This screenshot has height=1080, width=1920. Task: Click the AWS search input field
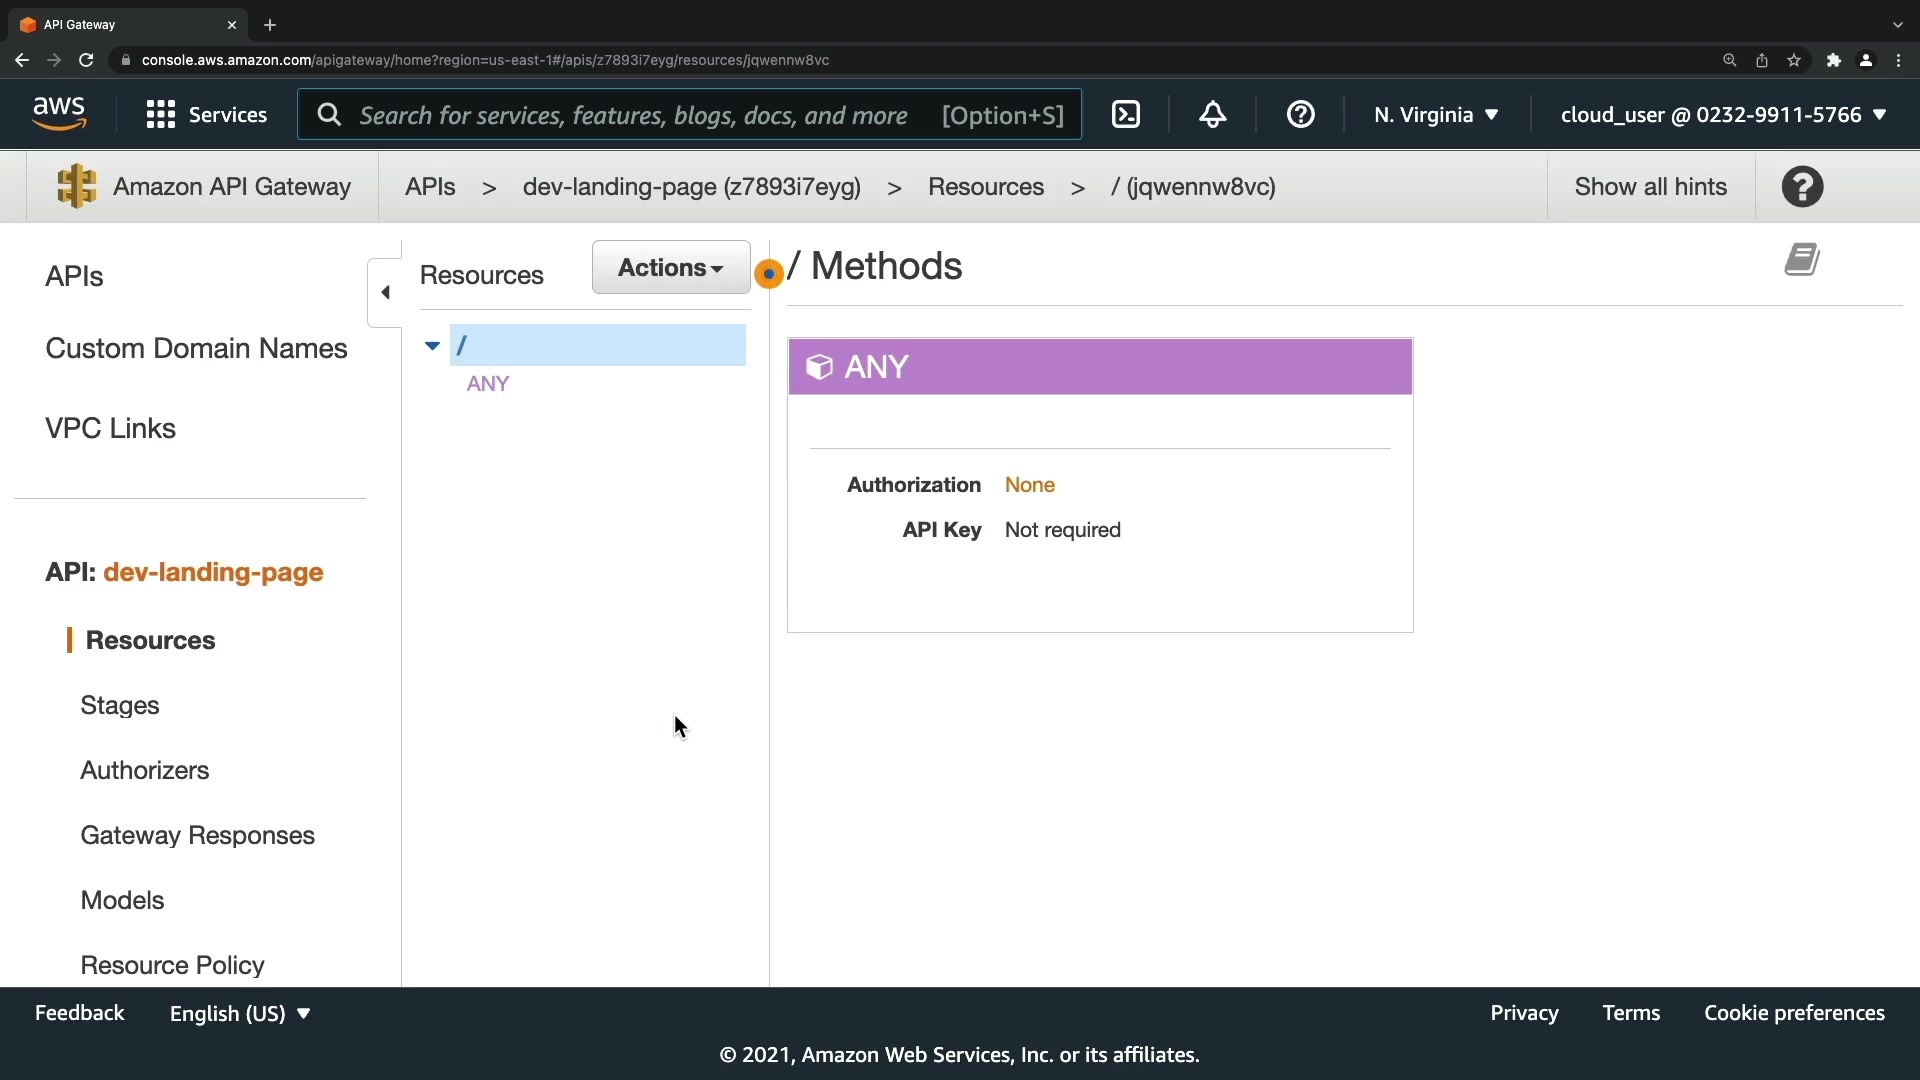634,115
